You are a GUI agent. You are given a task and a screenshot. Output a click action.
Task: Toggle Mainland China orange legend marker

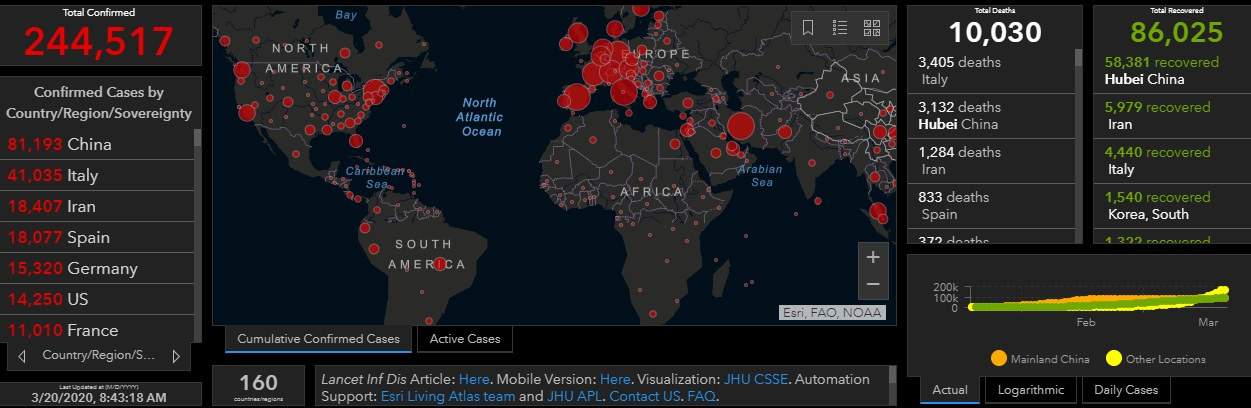(x=998, y=358)
